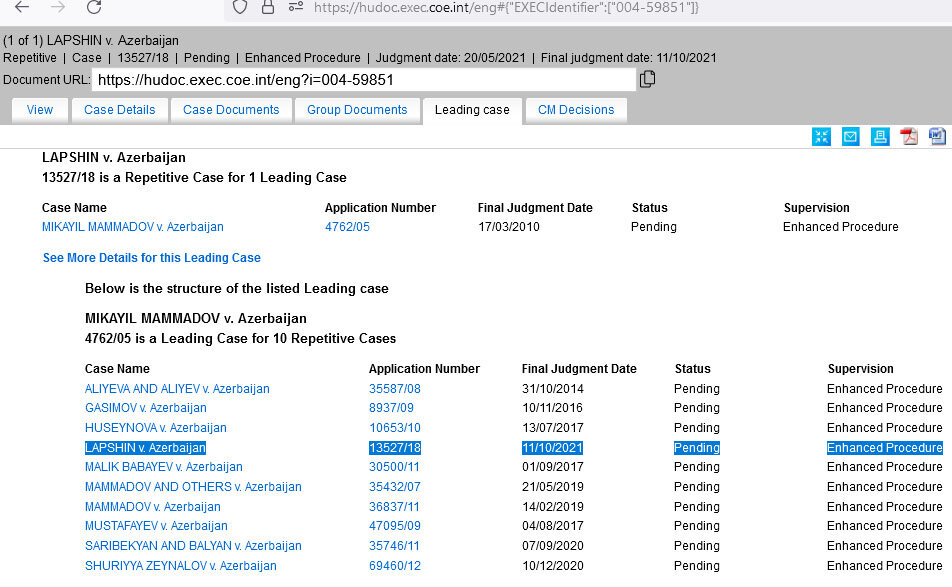The image size is (952, 587).
Task: Open application number 35587/08
Action: point(395,389)
